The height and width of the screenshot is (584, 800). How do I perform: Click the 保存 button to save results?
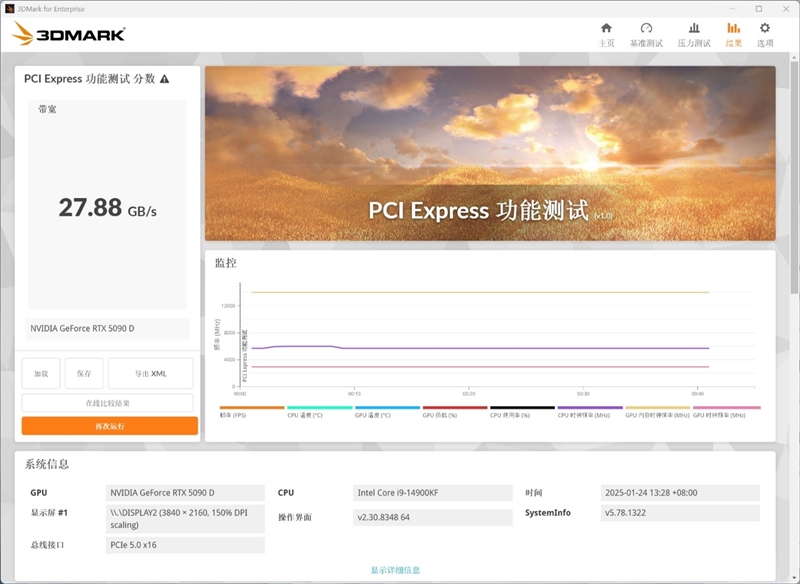coord(84,373)
